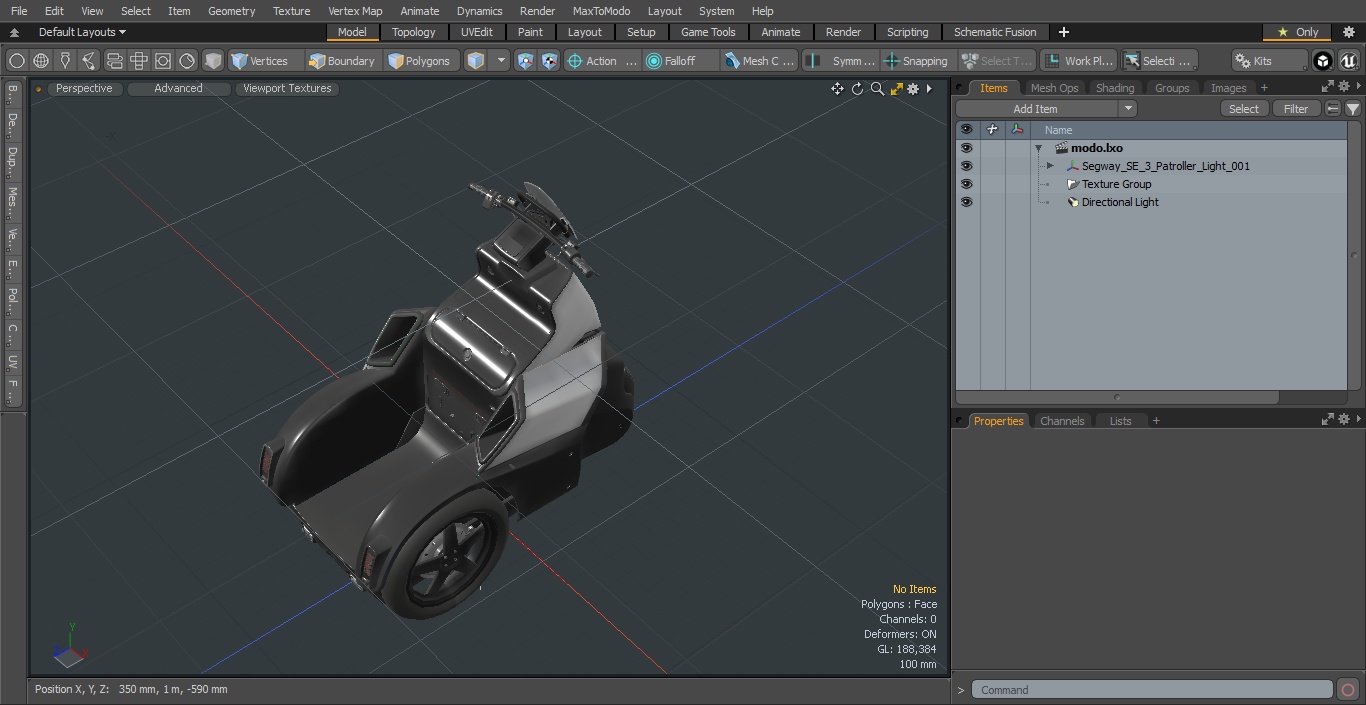Switch to the Topology layout tab
The image size is (1366, 705).
pyautogui.click(x=414, y=32)
